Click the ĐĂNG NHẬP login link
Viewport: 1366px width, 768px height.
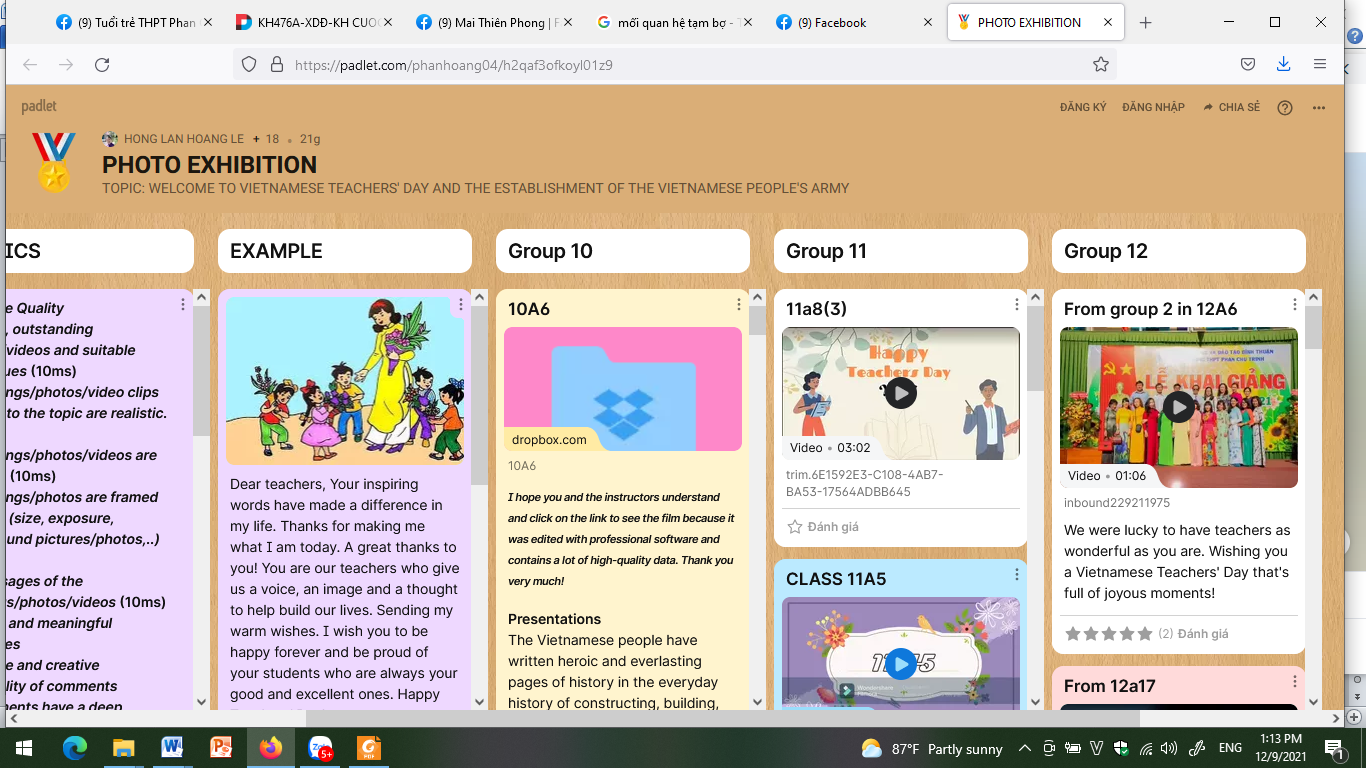pos(1153,108)
